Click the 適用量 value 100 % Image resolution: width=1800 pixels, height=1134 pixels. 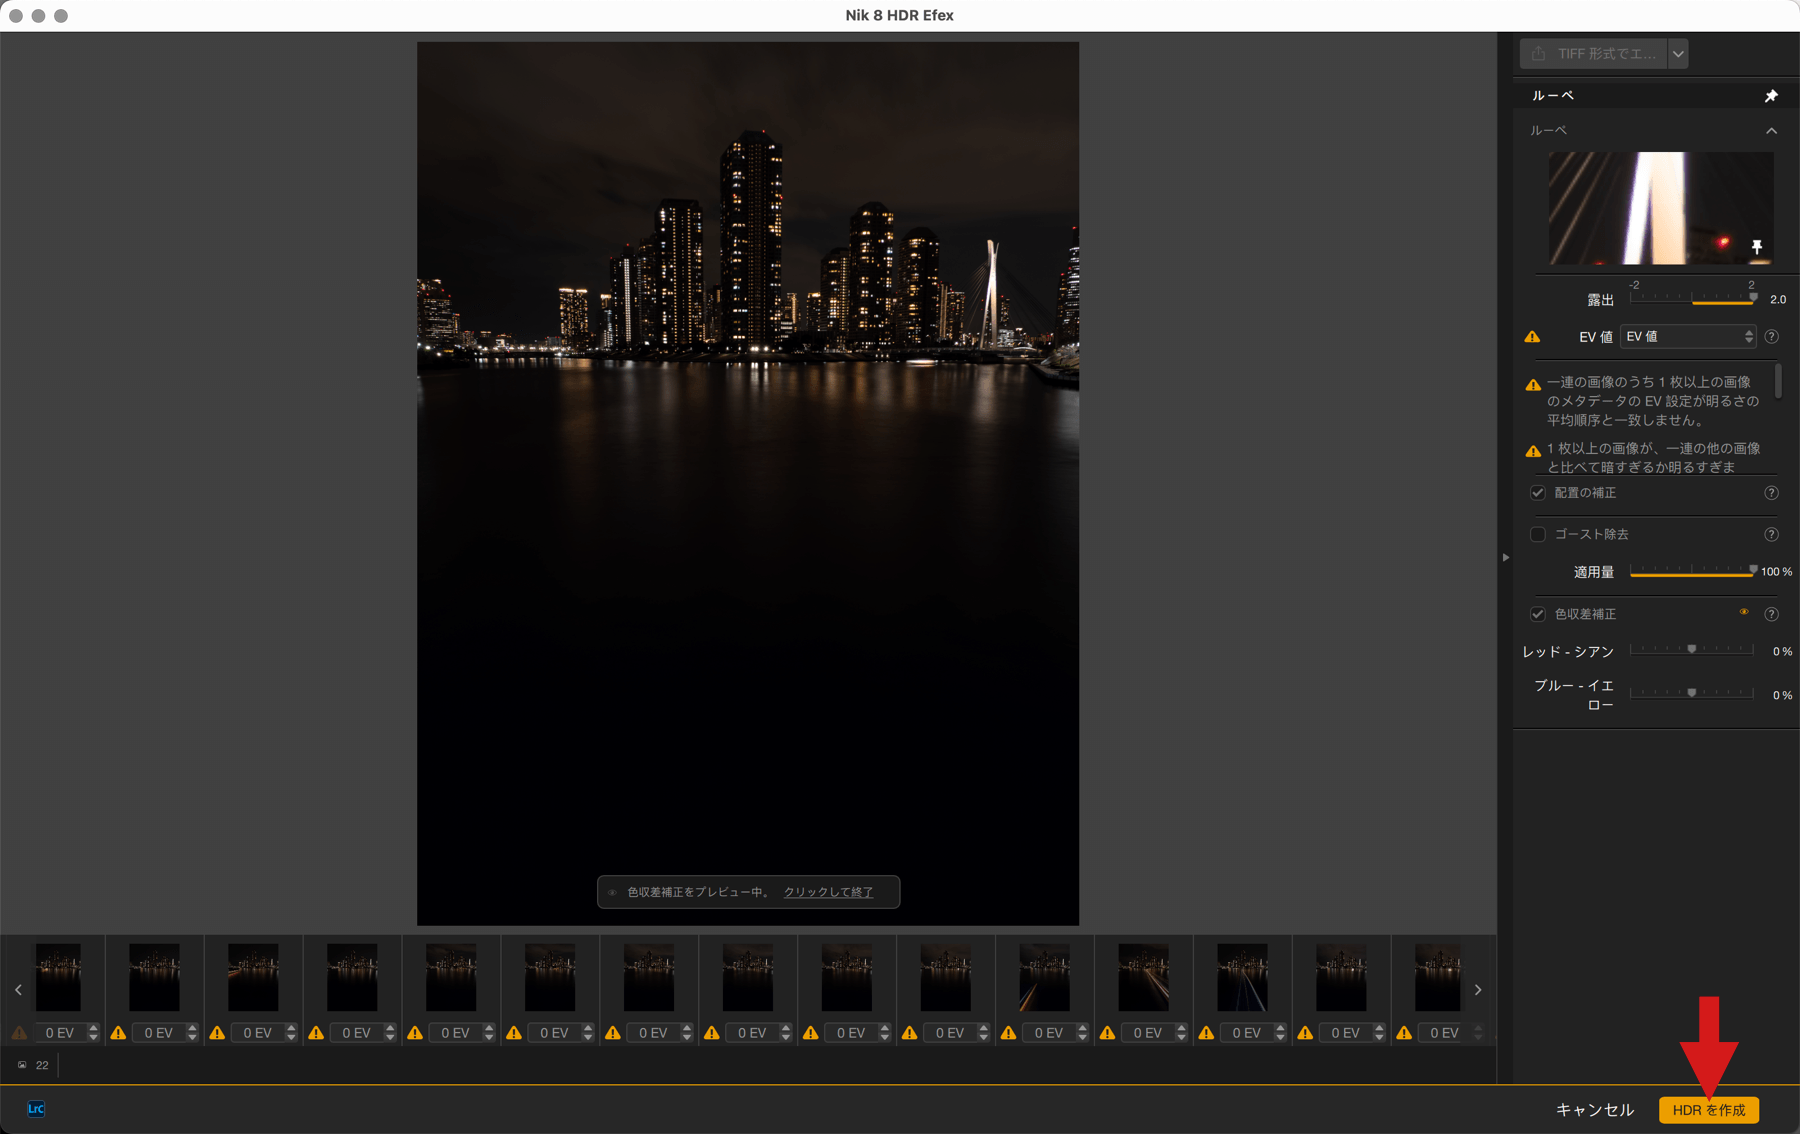click(x=1776, y=572)
